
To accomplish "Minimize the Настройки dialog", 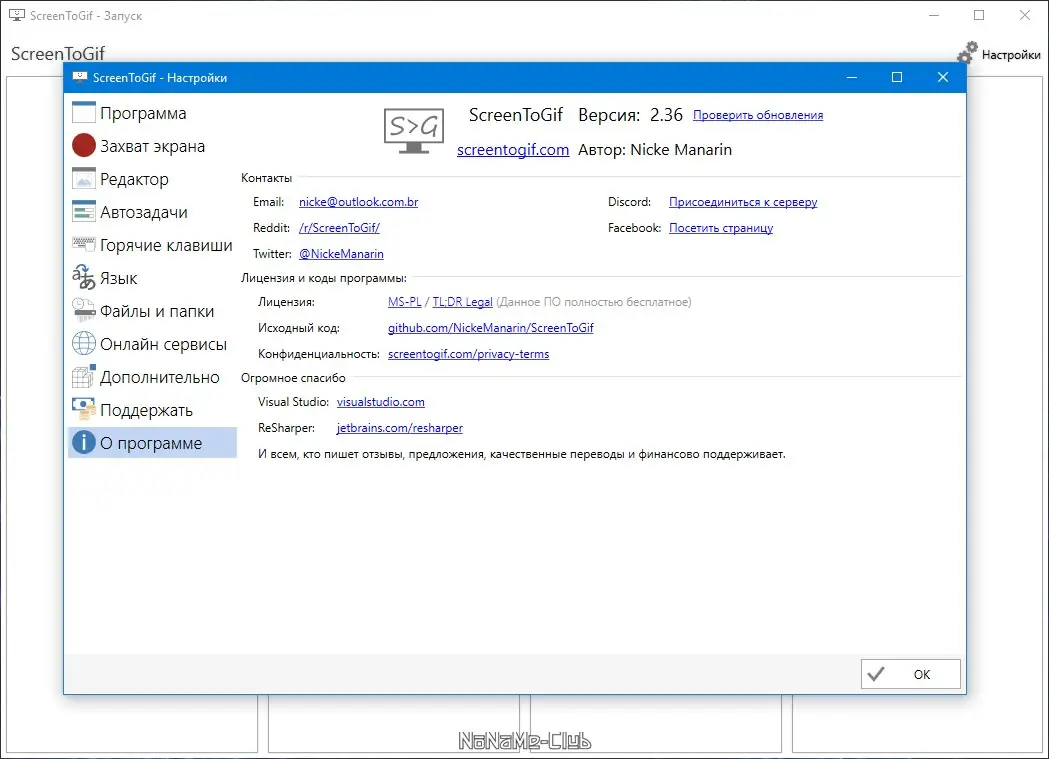I will 852,78.
